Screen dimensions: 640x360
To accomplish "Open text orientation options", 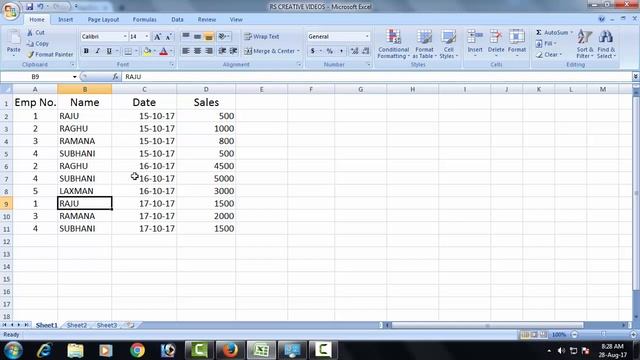I will [x=224, y=36].
